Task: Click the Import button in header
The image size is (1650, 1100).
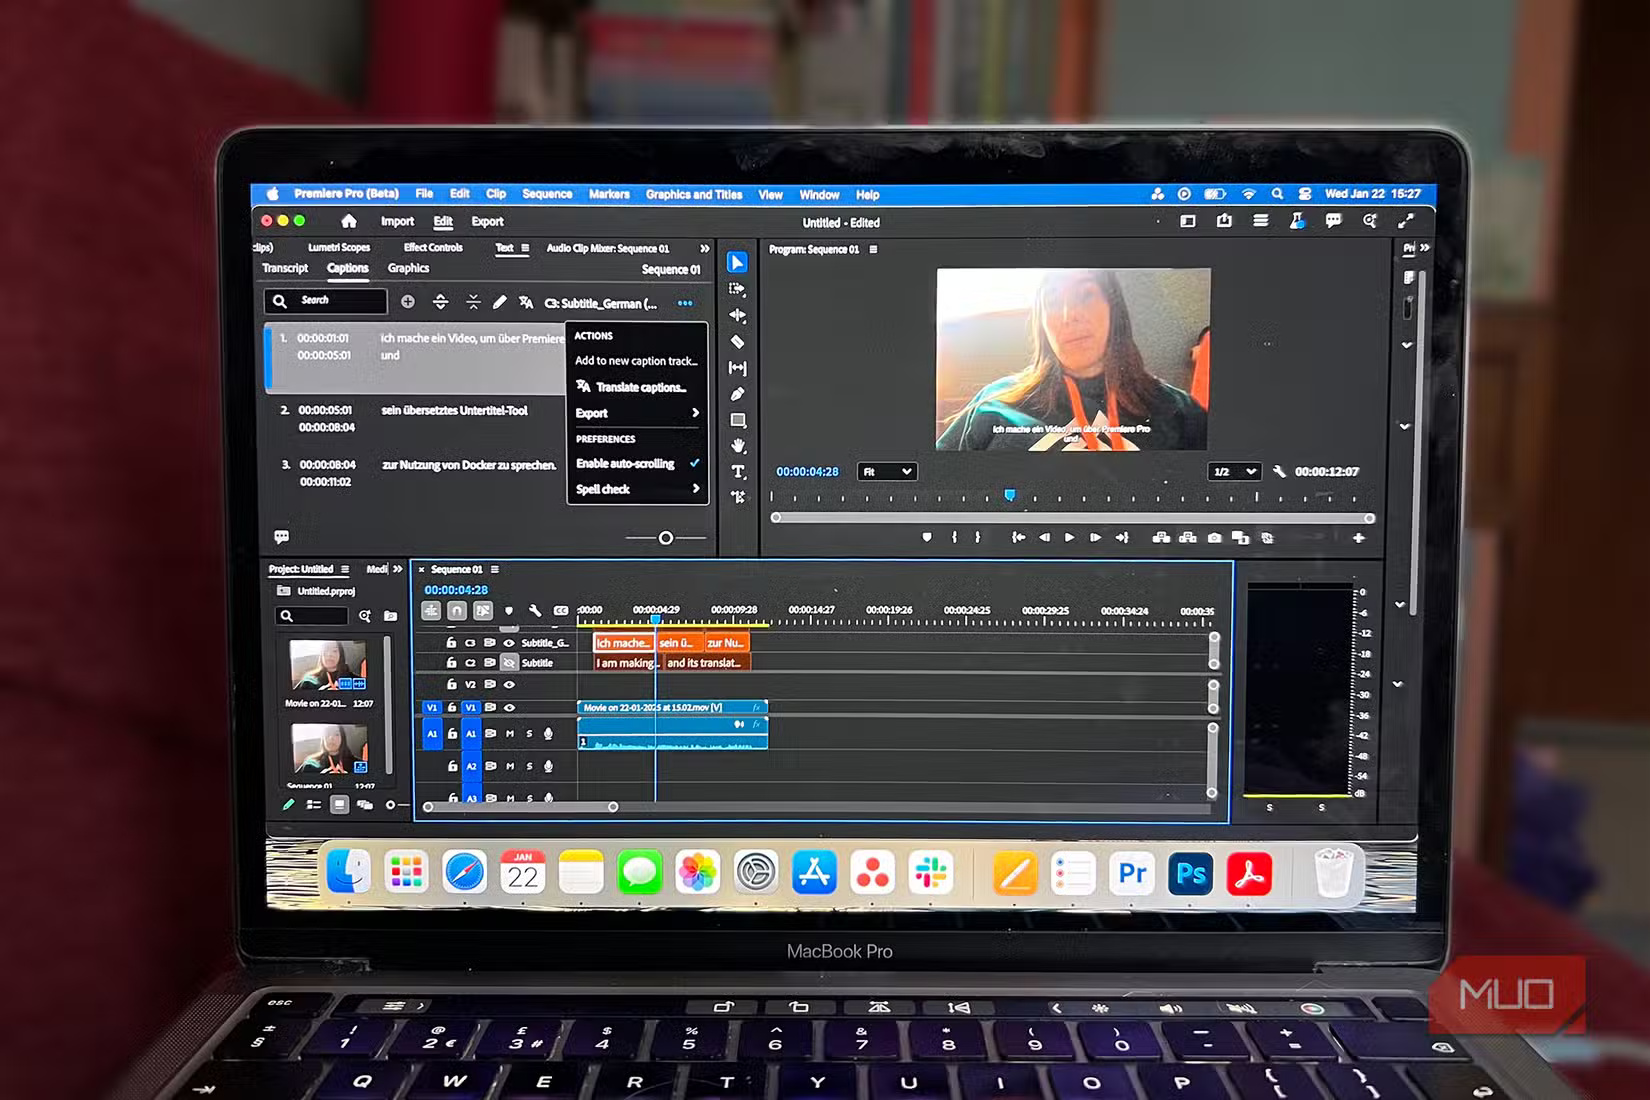Action: tap(397, 222)
